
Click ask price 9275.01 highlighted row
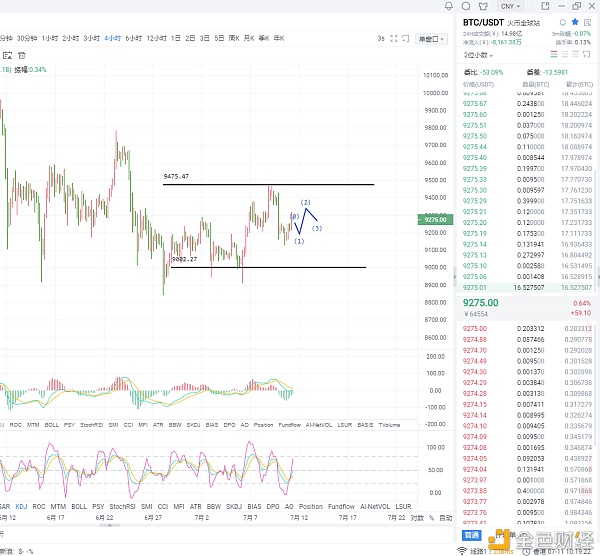coord(474,288)
